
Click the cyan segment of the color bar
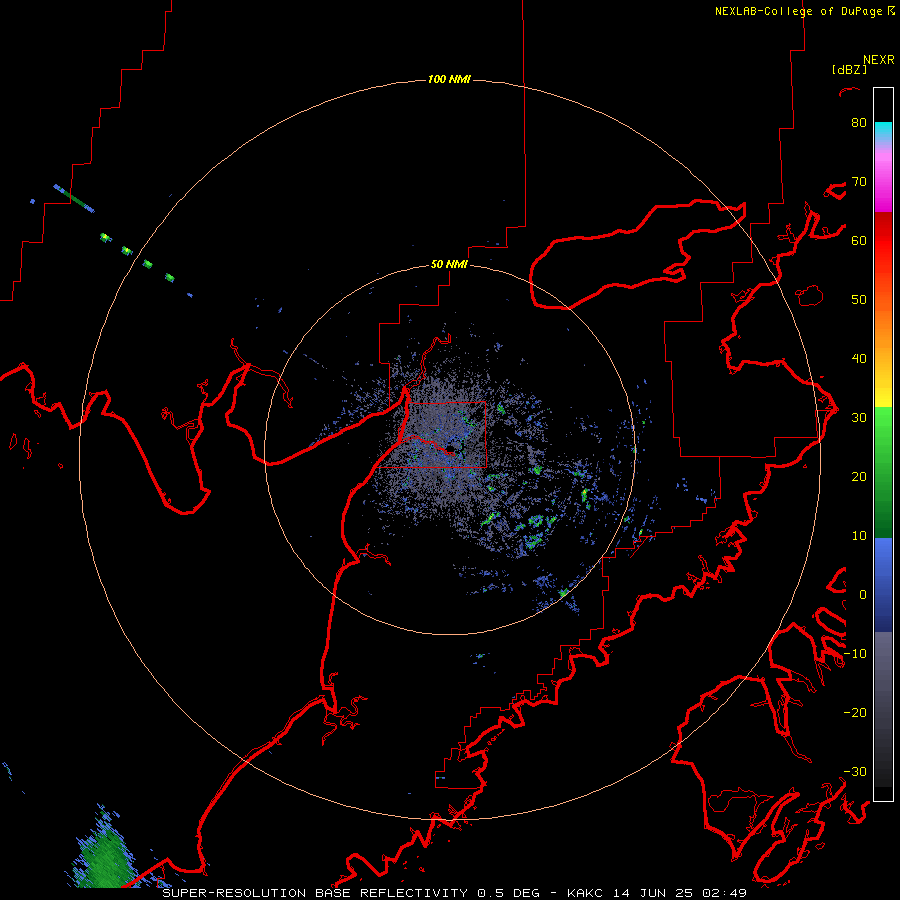883,130
